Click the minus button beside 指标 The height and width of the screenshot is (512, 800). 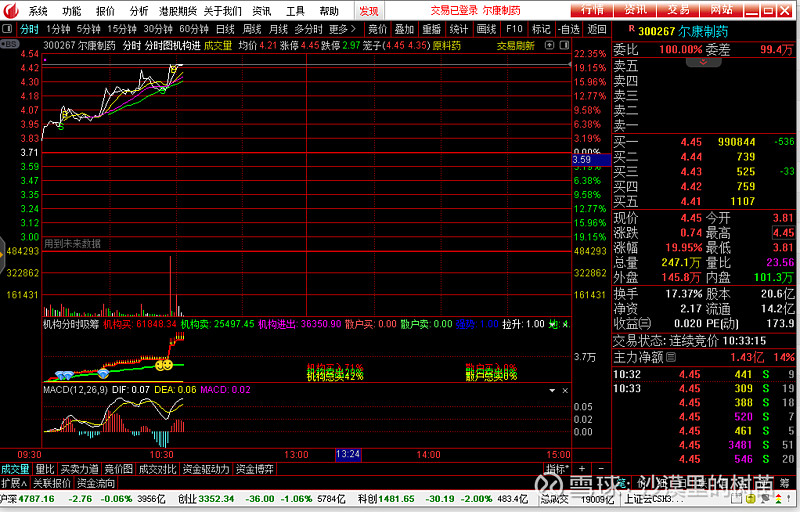tap(601, 468)
